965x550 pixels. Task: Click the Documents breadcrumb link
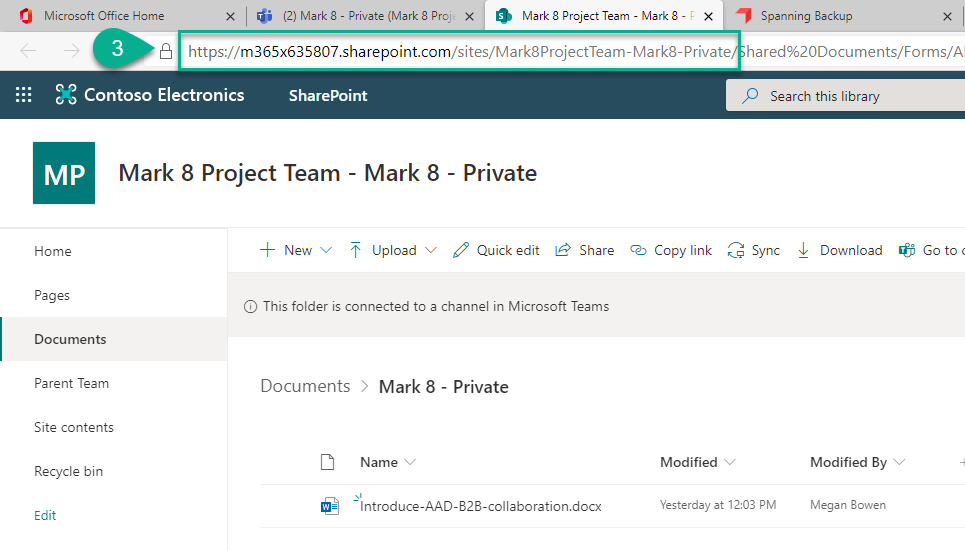305,386
